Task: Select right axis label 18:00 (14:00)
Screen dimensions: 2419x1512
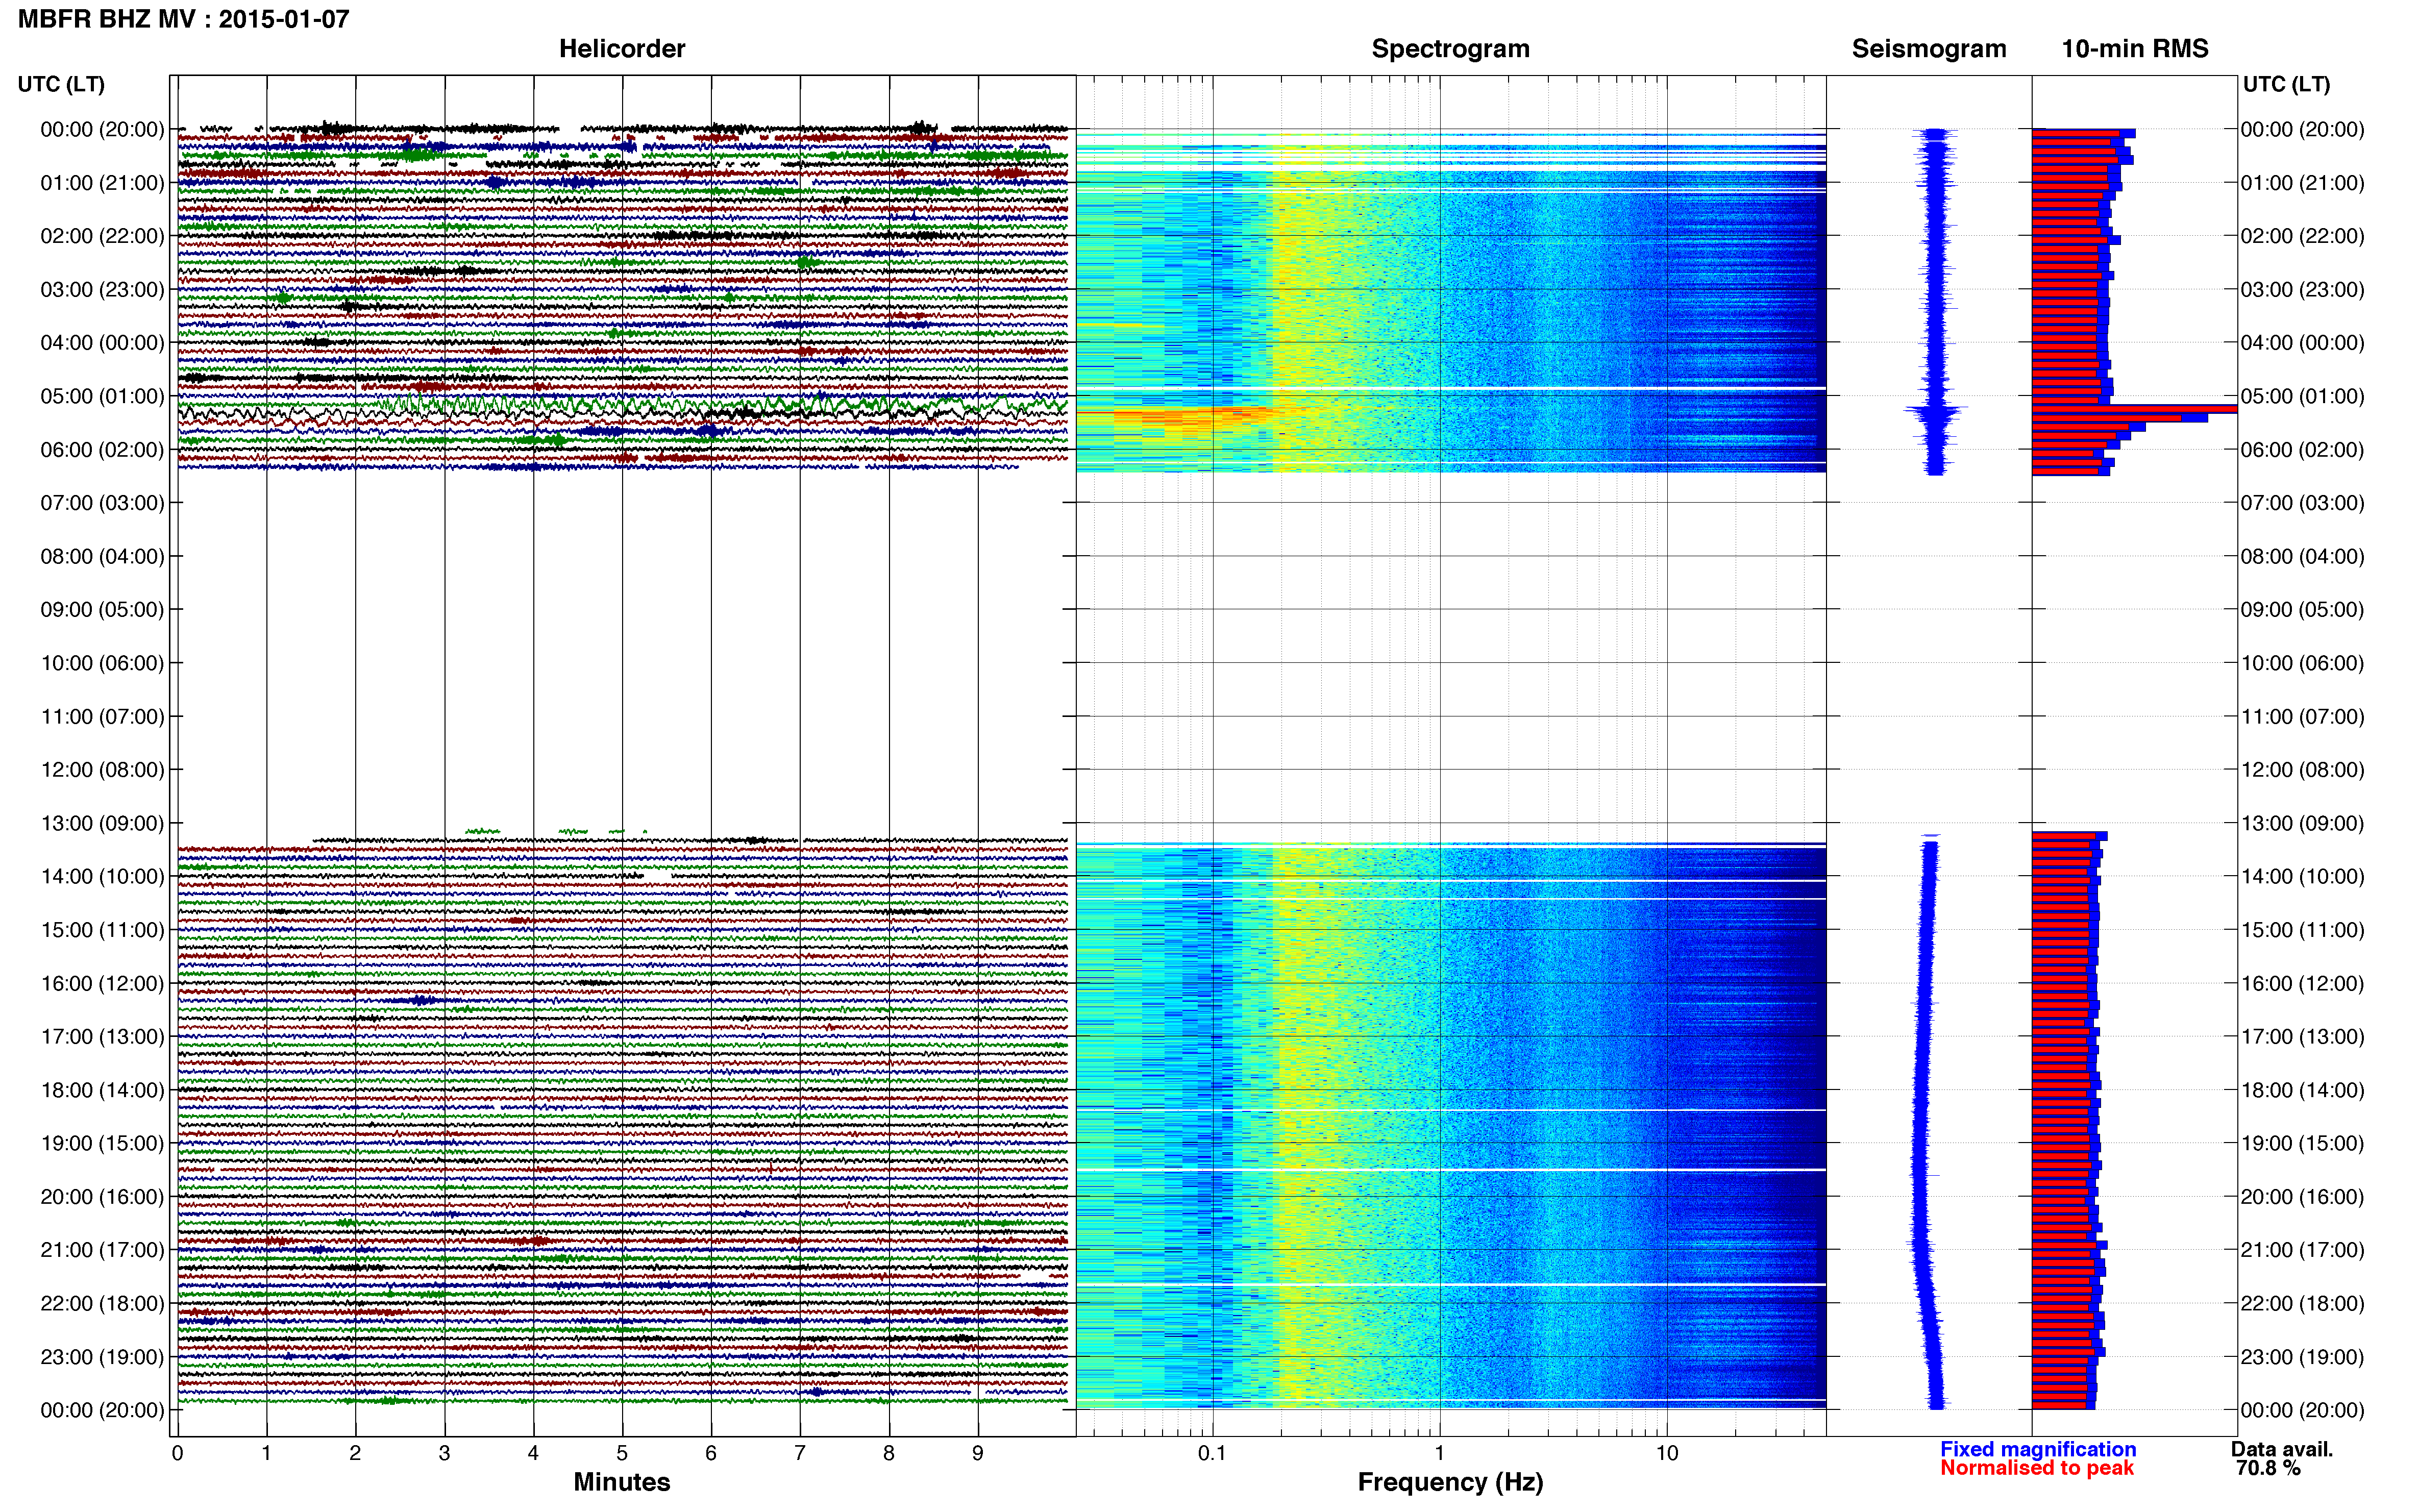Action: pos(2302,1090)
